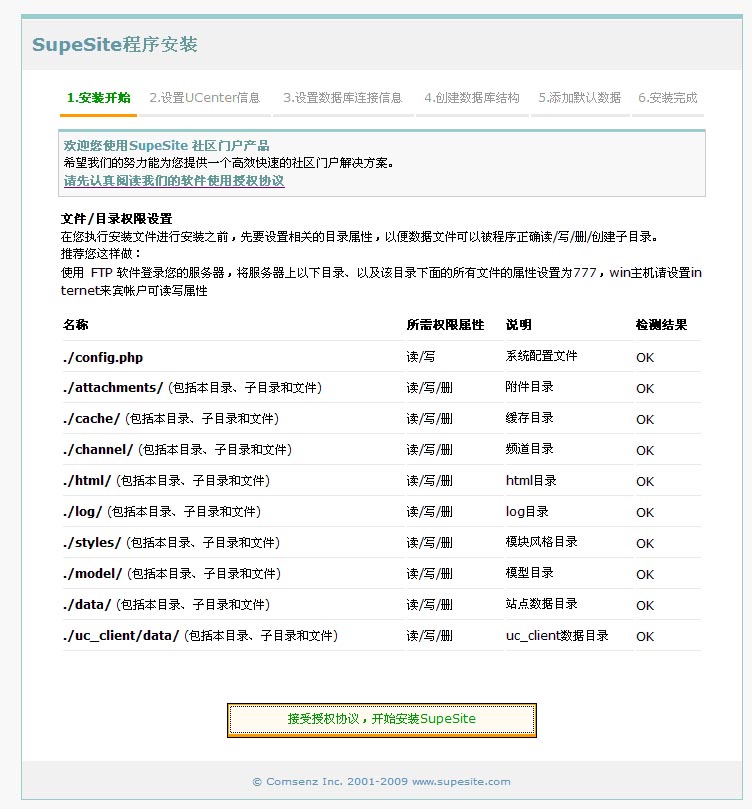This screenshot has width=752, height=809.
Task: Click the 检测结果 column header
Action: [662, 325]
